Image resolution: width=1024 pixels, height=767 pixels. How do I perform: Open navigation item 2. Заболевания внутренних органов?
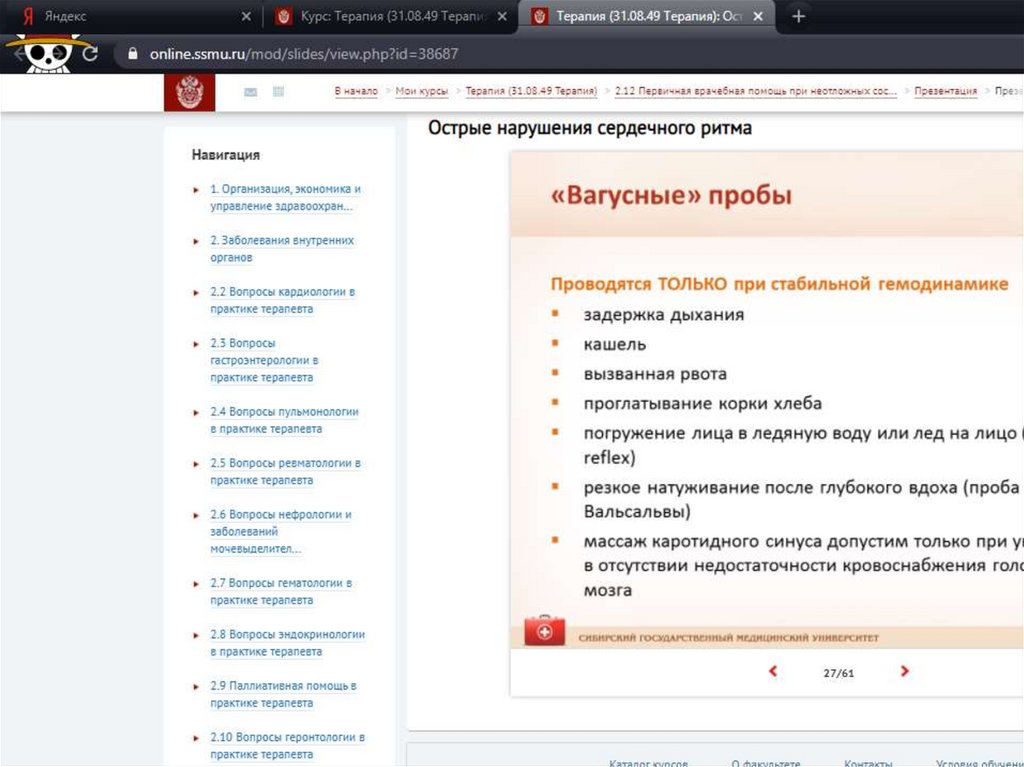281,249
